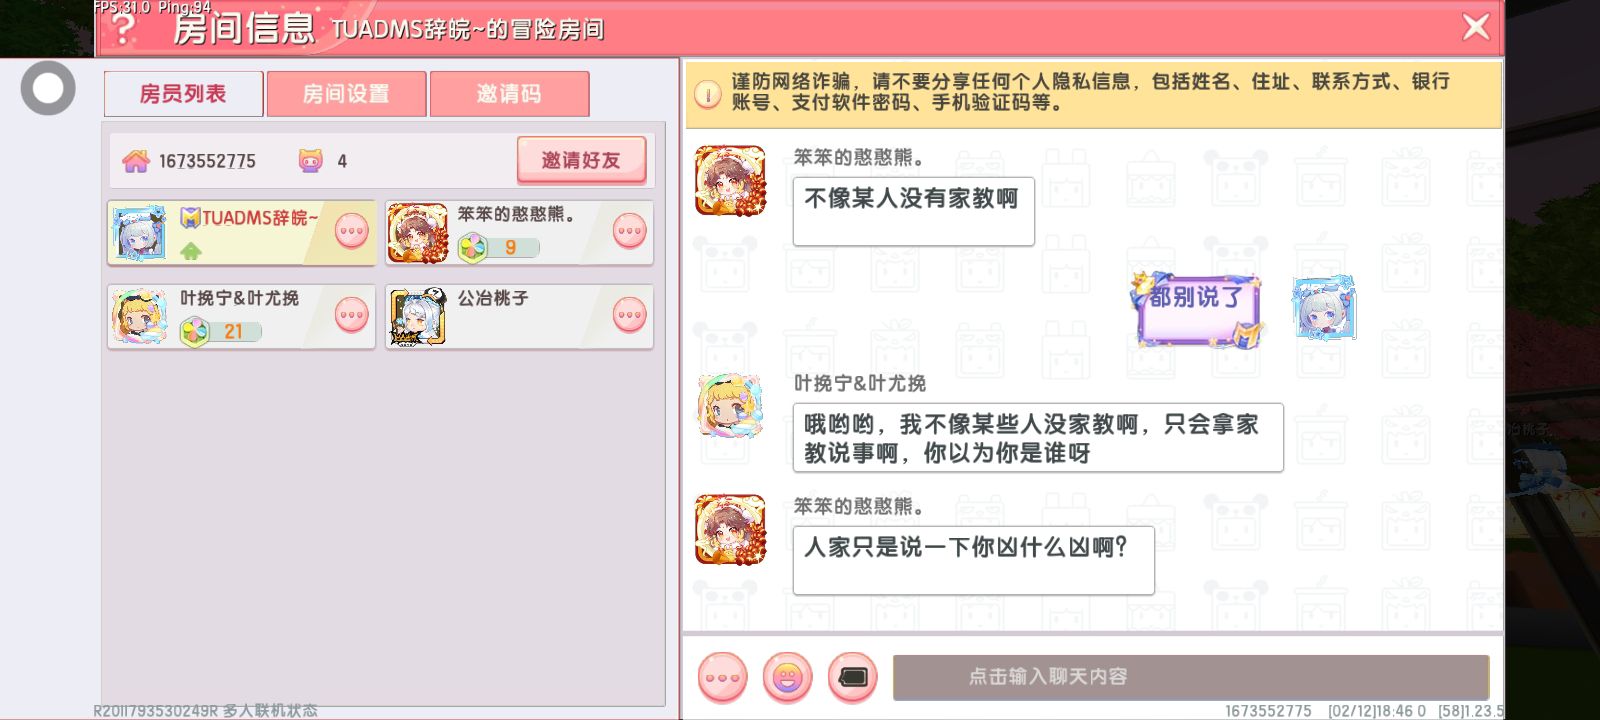View 公冶桃子 avatar in member list
Viewport: 1600px width, 720px height.
coord(417,316)
